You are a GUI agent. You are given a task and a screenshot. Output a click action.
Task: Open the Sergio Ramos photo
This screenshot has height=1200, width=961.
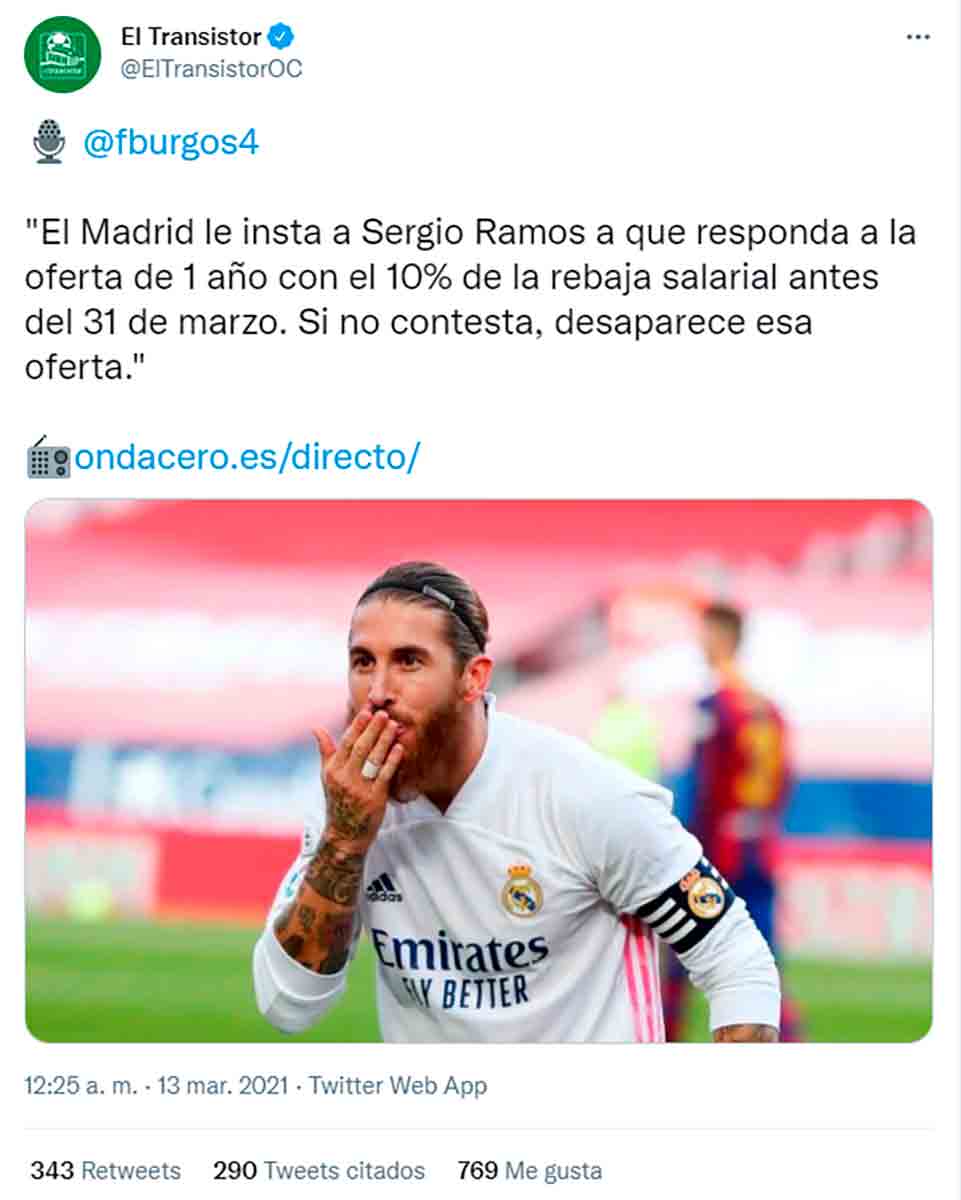pyautogui.click(x=479, y=771)
